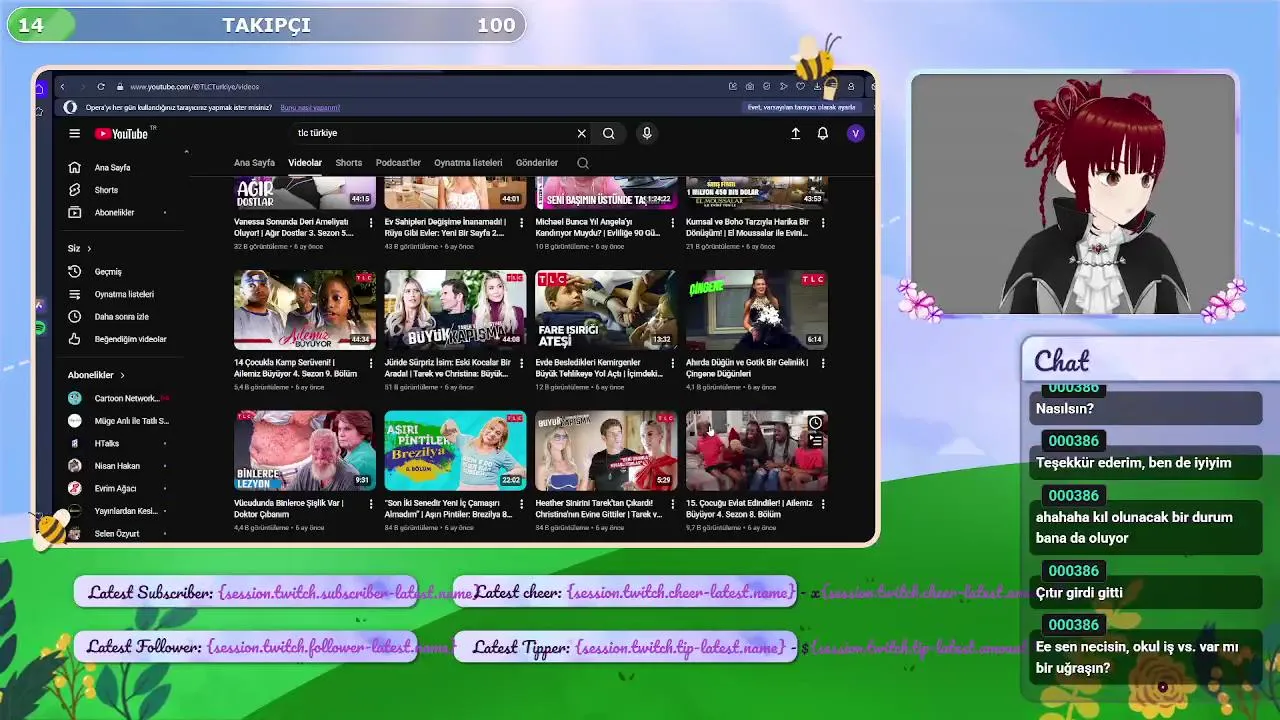
Task: Expand the Siz section chevron
Action: [x=89, y=248]
